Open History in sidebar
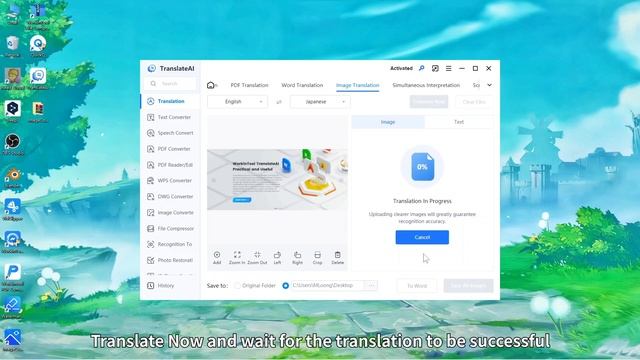 click(x=170, y=285)
